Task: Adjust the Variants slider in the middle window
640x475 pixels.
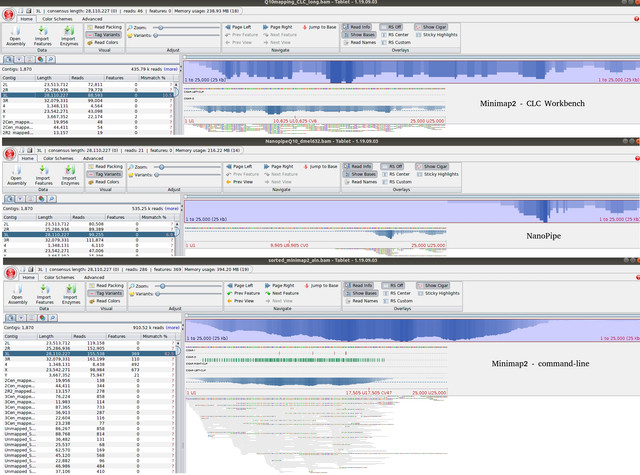Action: [x=187, y=175]
